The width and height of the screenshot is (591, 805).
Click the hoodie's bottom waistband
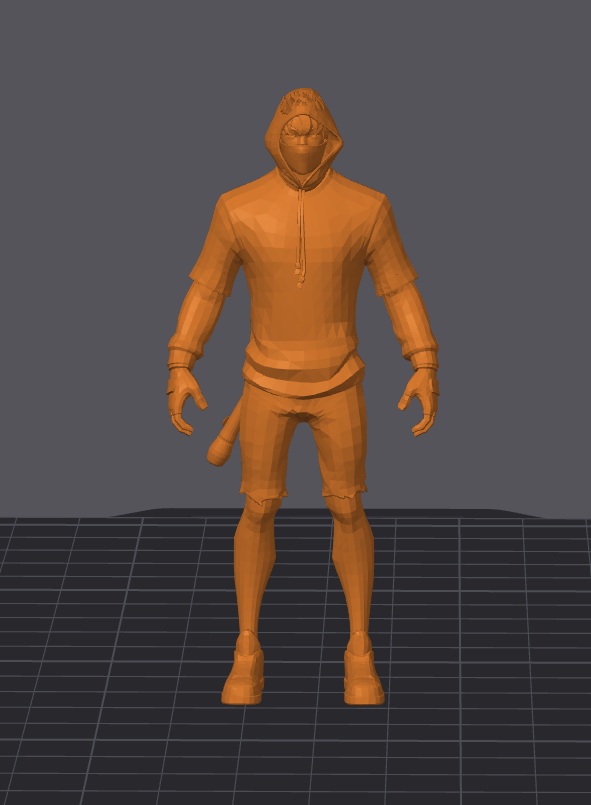click(303, 377)
